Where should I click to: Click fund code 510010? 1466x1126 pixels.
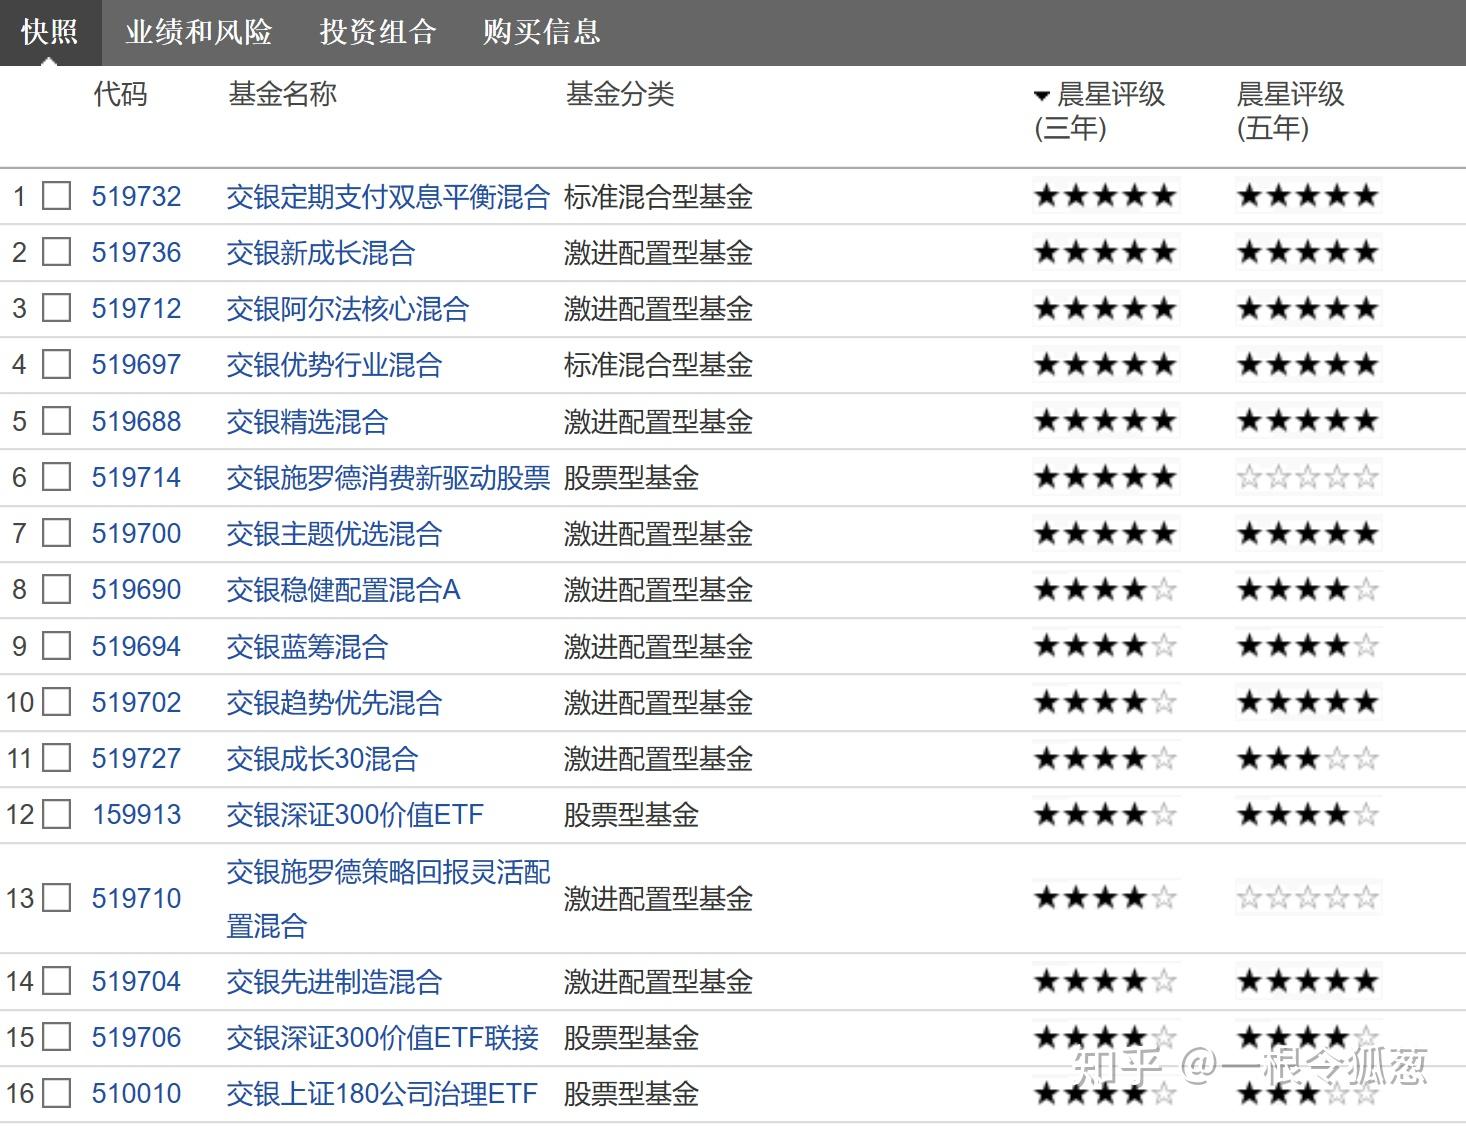tap(137, 1093)
